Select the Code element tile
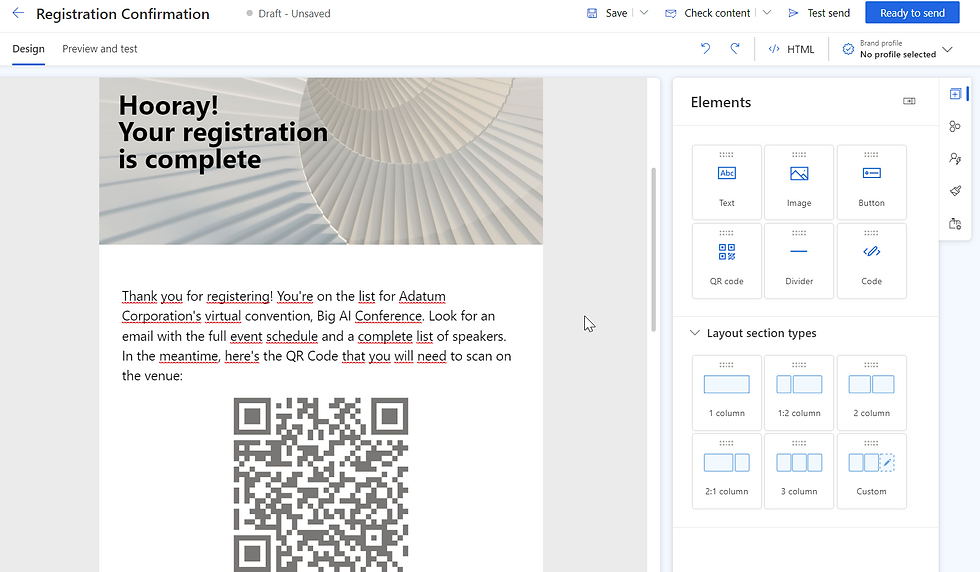This screenshot has width=980, height=572. tap(871, 261)
